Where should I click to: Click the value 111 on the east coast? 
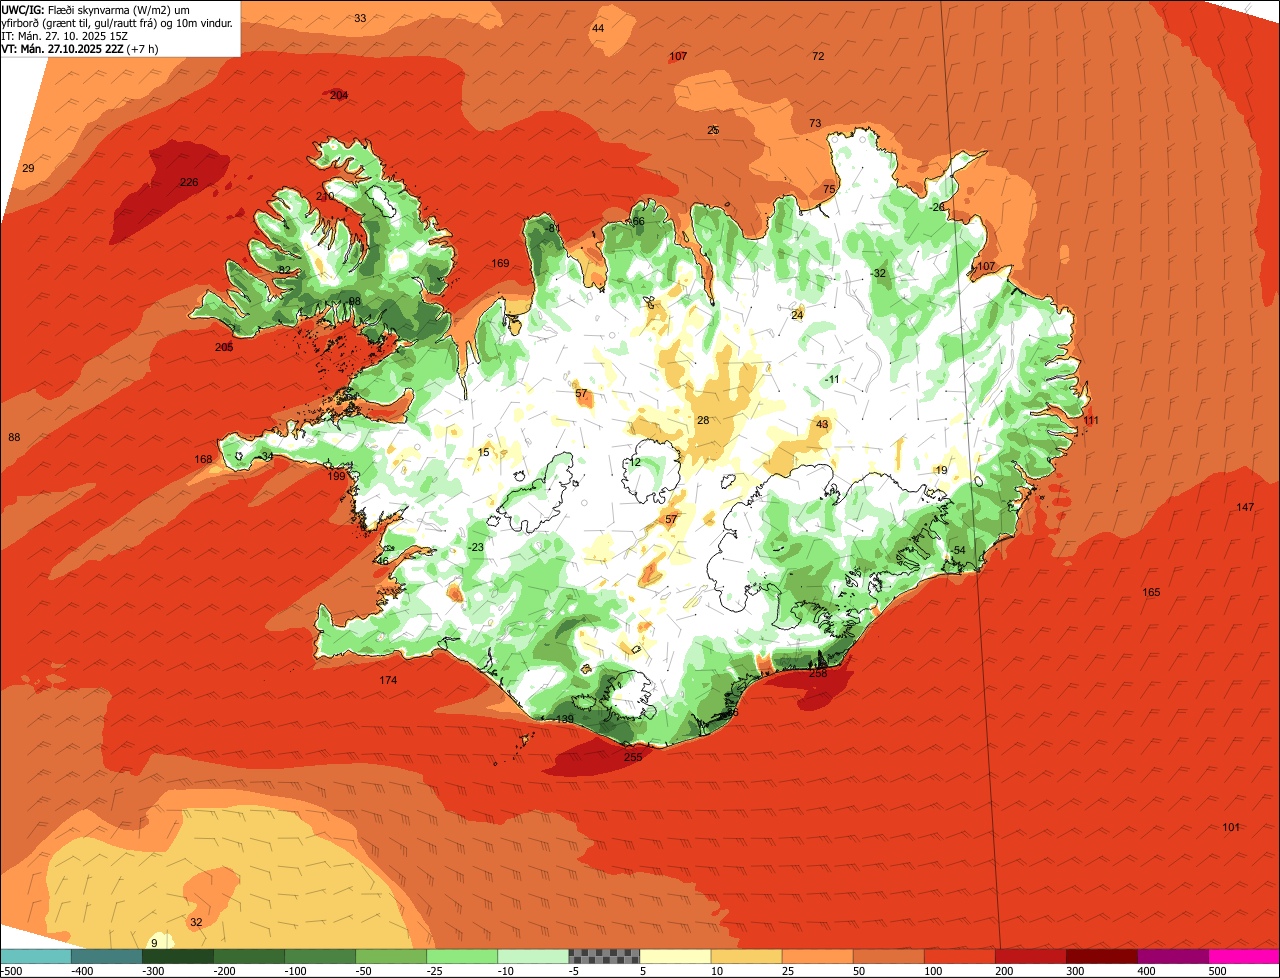[x=1090, y=420]
